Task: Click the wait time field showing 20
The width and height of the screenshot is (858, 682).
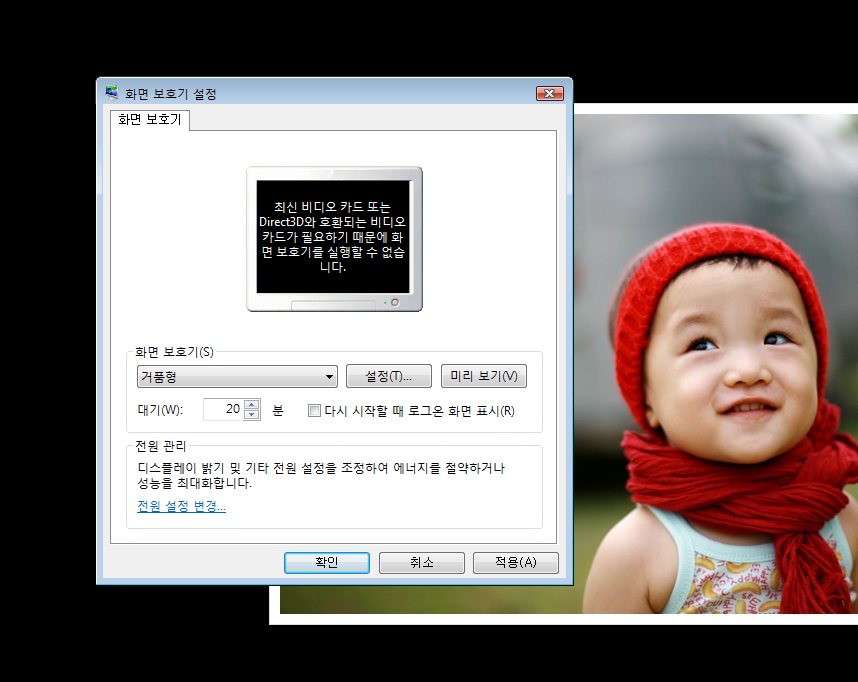Action: click(x=223, y=409)
